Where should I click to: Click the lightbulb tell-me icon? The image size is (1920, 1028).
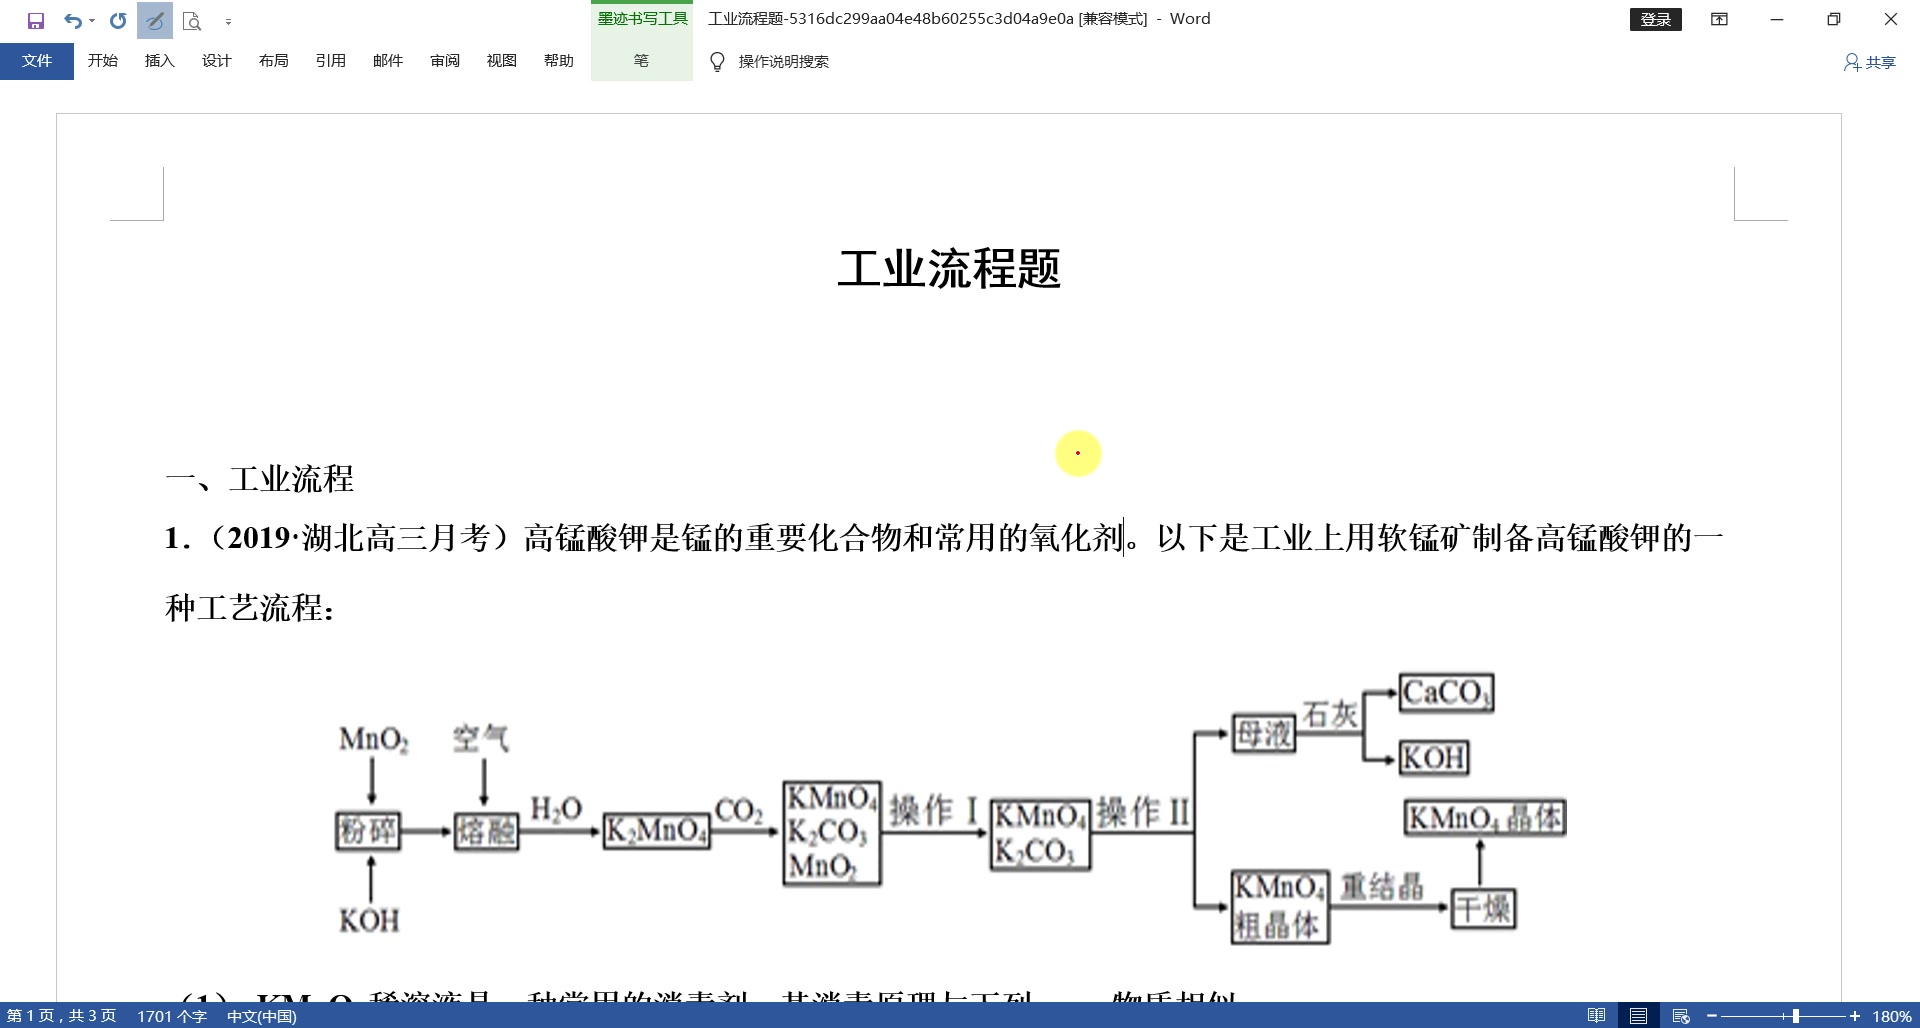pyautogui.click(x=717, y=62)
